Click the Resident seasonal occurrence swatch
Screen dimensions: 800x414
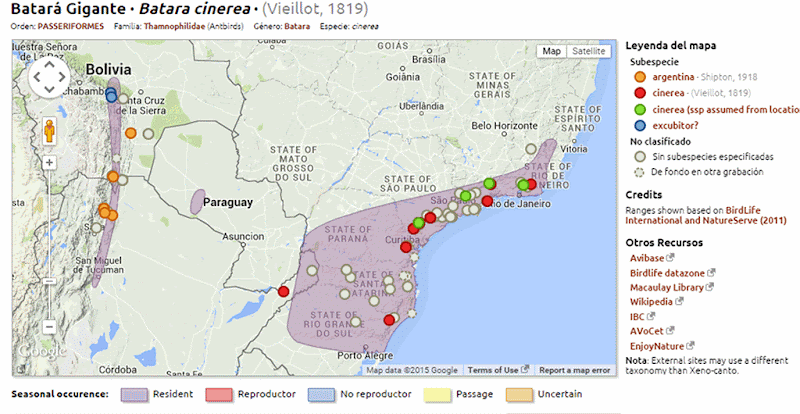(x=134, y=395)
